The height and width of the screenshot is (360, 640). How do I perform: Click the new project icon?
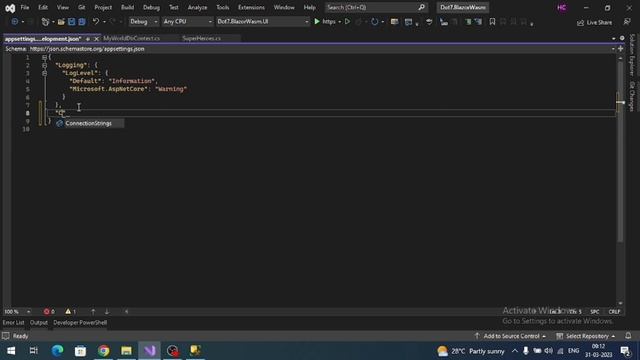click(45, 22)
